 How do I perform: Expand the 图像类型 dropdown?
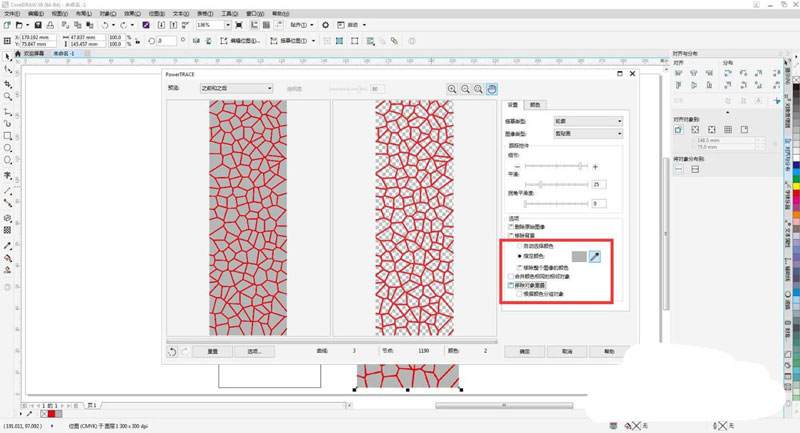point(589,132)
